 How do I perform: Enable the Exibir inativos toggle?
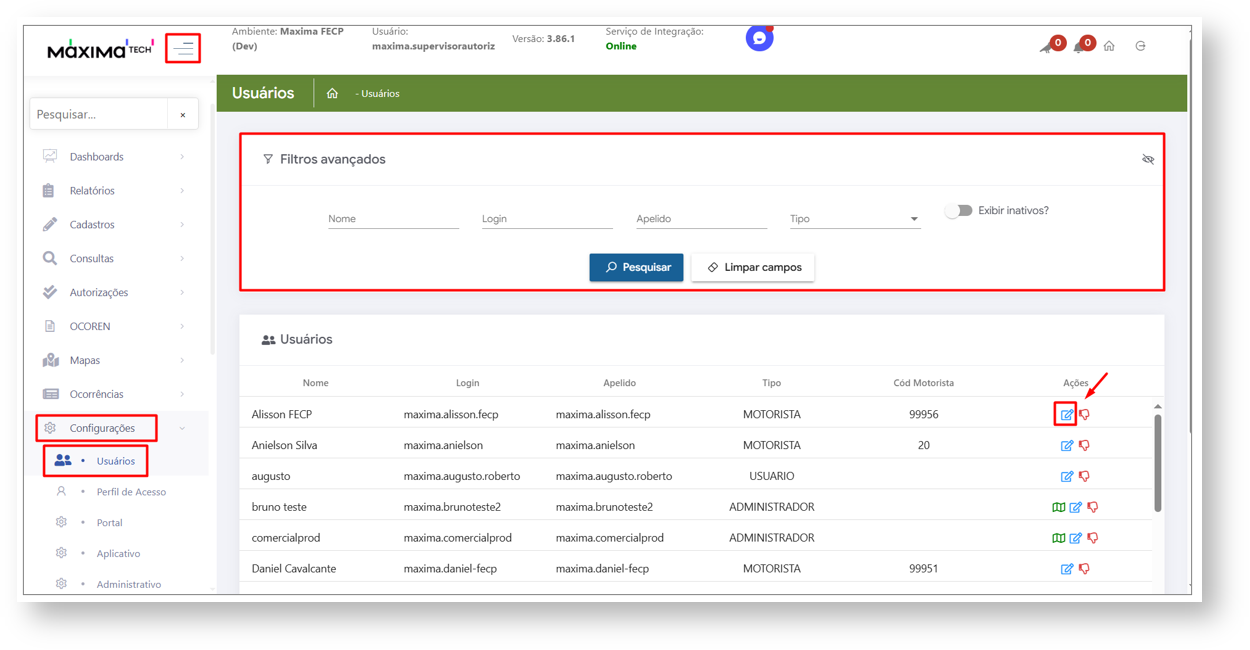click(958, 211)
